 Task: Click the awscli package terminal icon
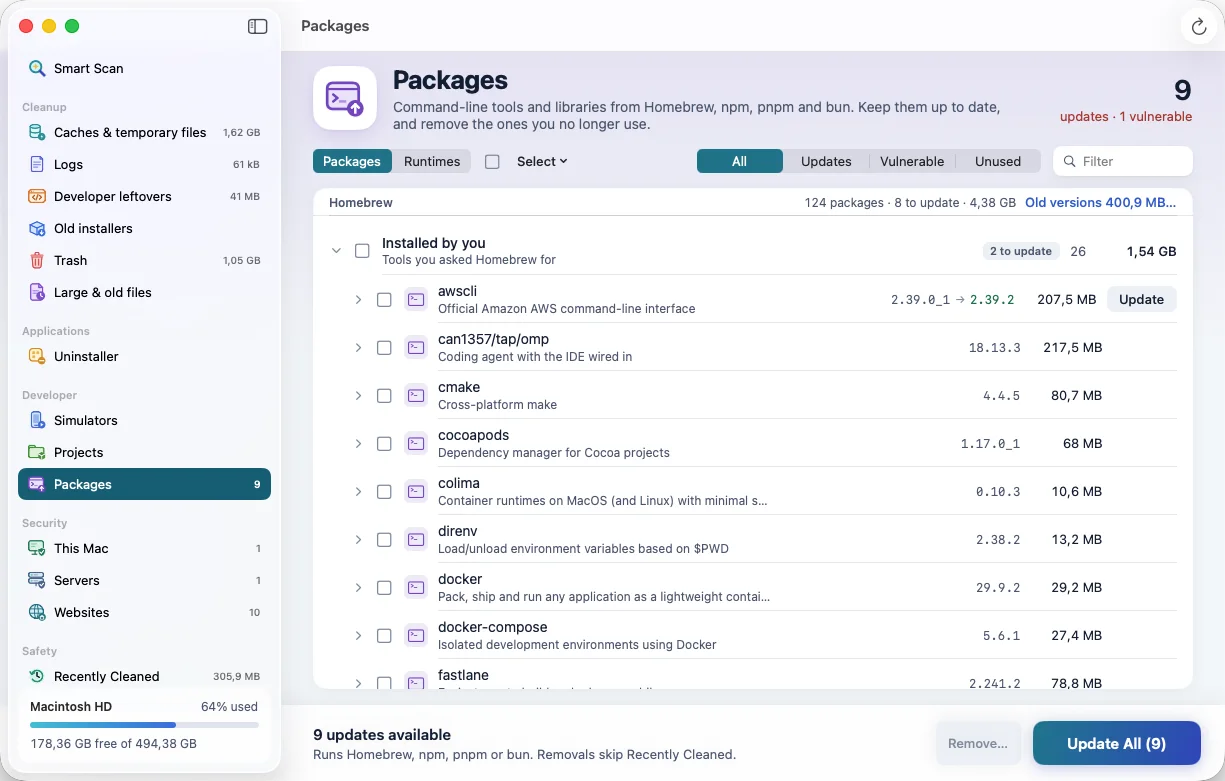click(415, 299)
